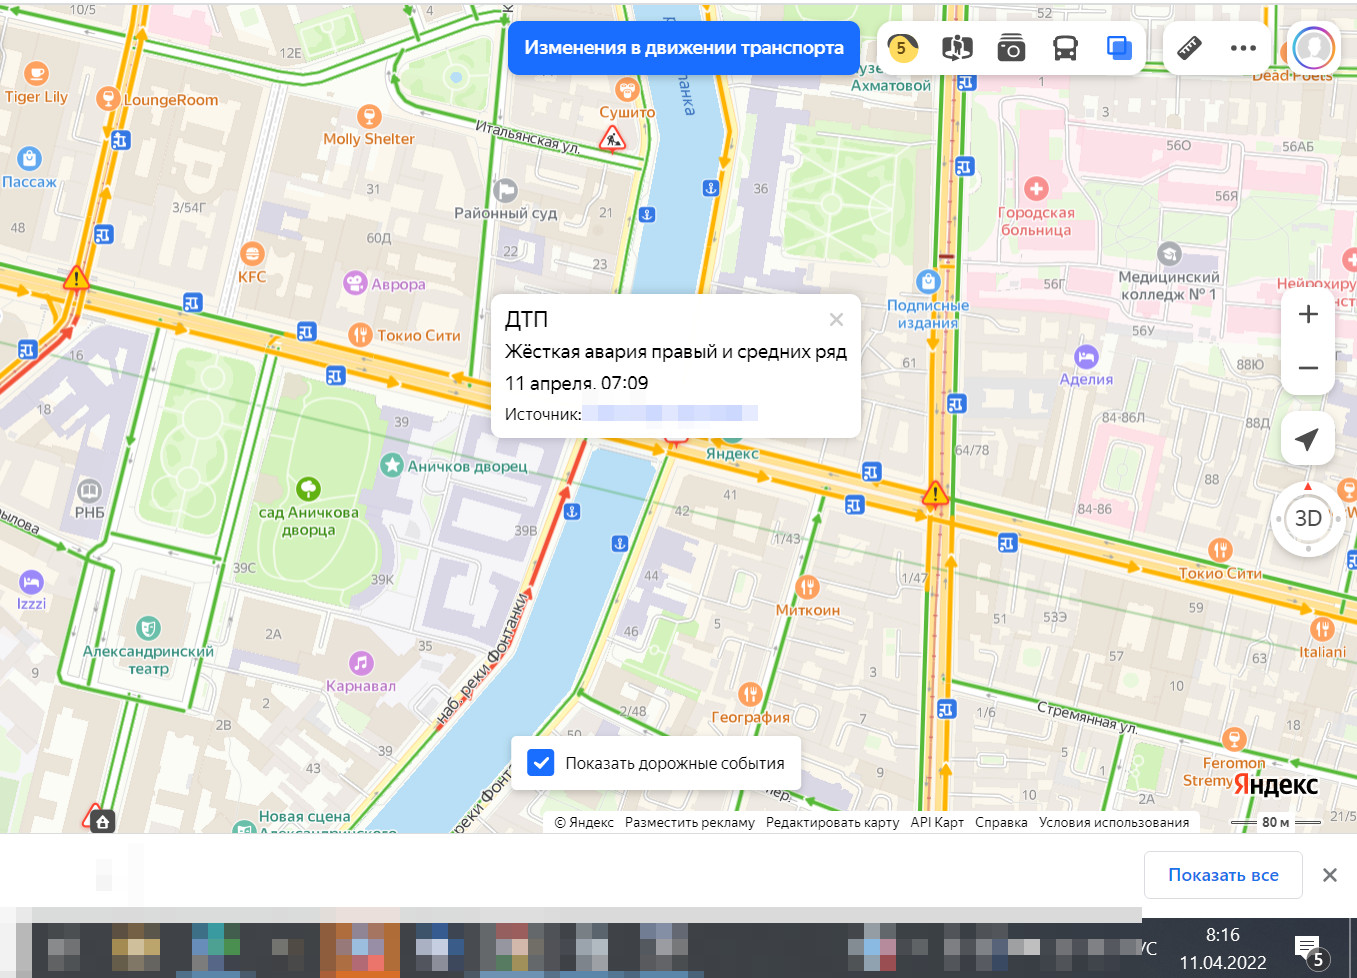Select the Сушито restaurant marker
The width and height of the screenshot is (1357, 978).
627,90
